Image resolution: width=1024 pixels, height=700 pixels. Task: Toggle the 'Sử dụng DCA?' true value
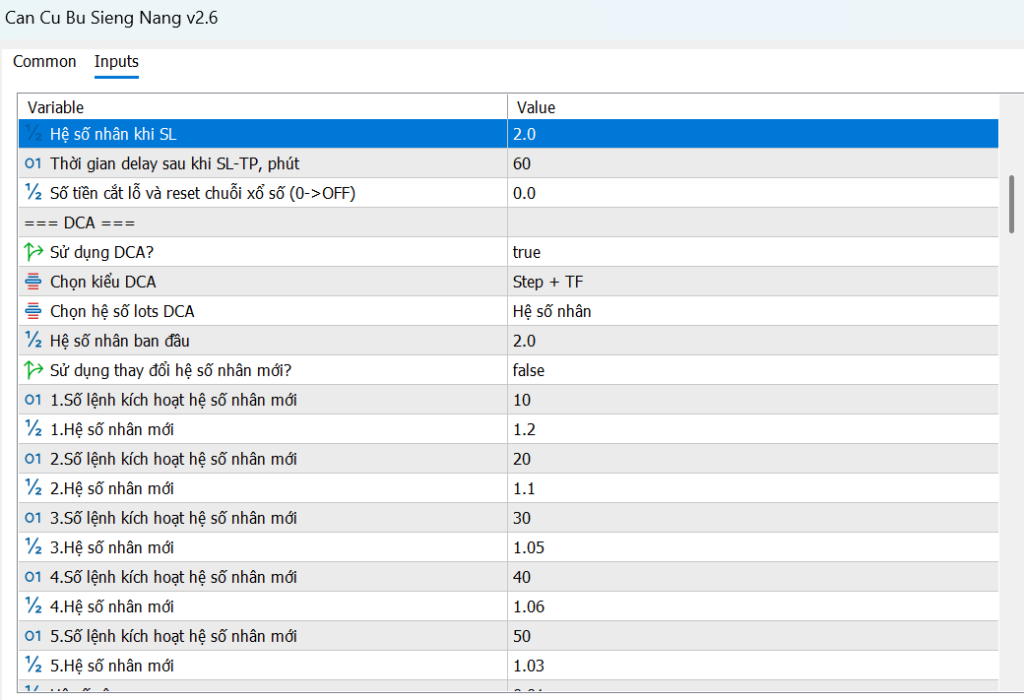click(x=527, y=253)
